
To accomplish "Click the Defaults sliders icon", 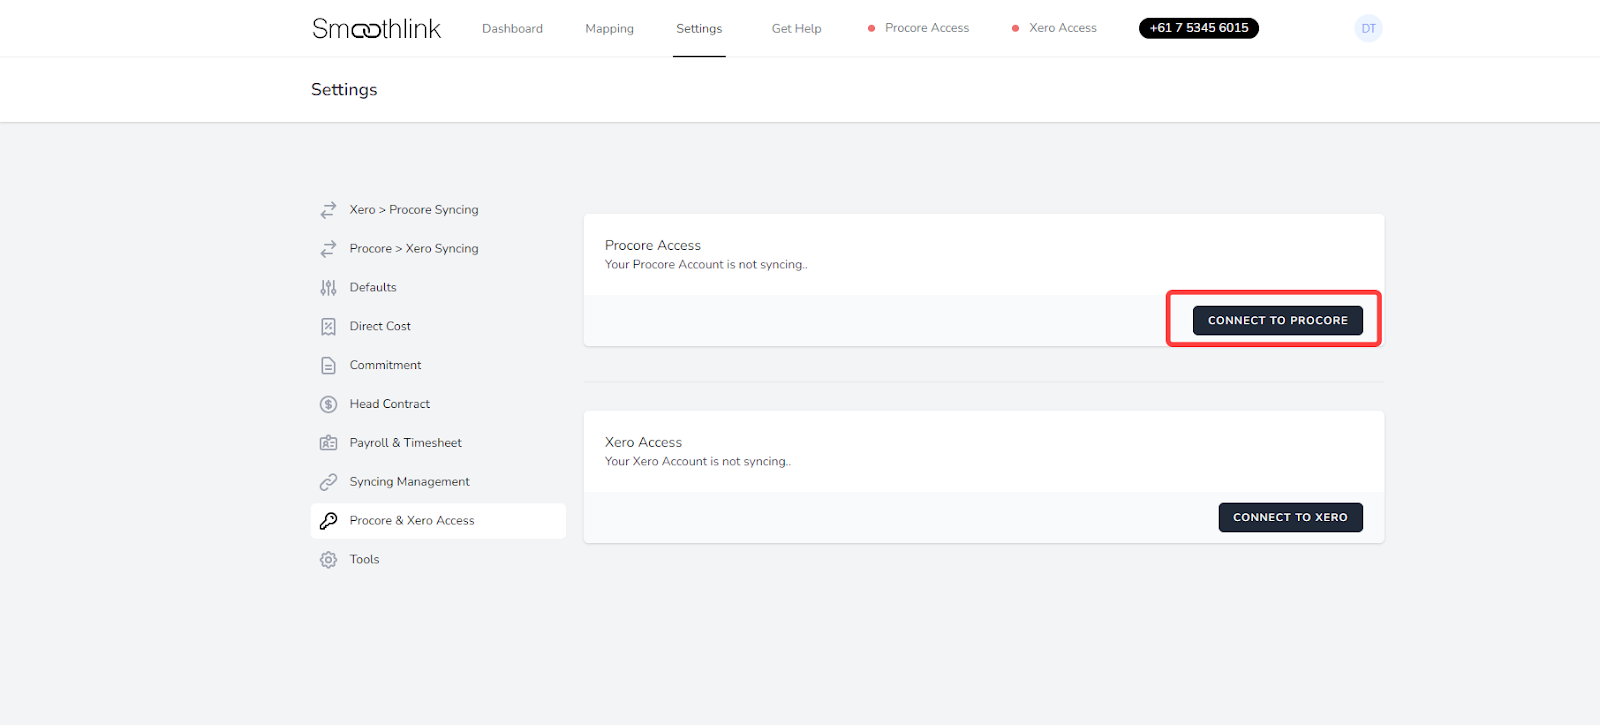I will click(328, 288).
